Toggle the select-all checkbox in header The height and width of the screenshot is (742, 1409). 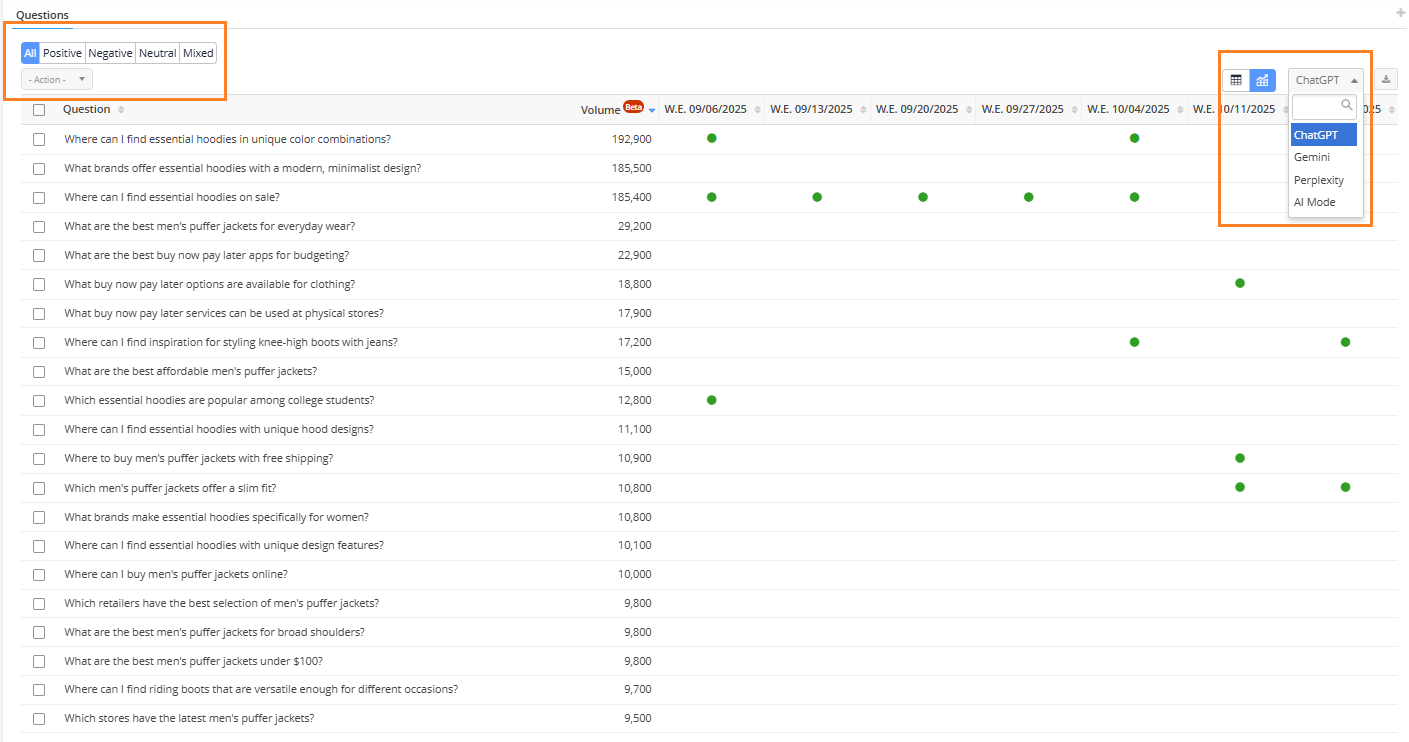pyautogui.click(x=39, y=110)
